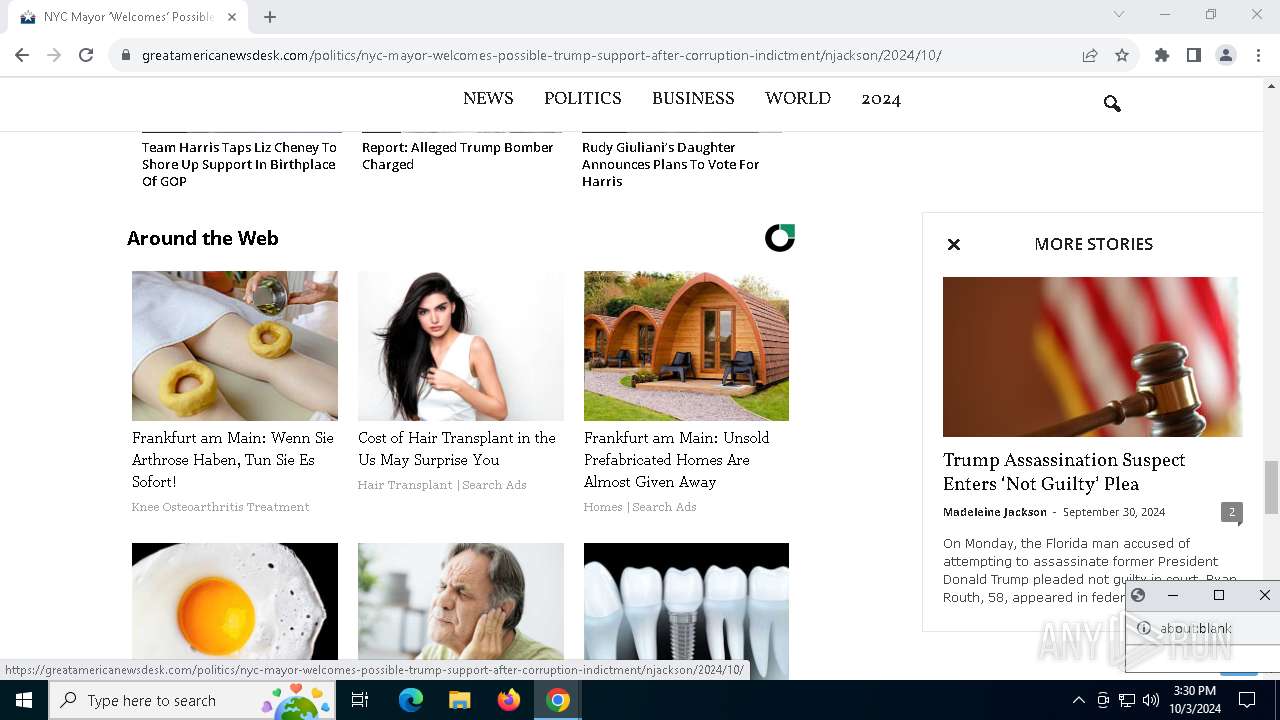Close the about:blank popup window
This screenshot has height=720, width=1280.
point(1264,595)
